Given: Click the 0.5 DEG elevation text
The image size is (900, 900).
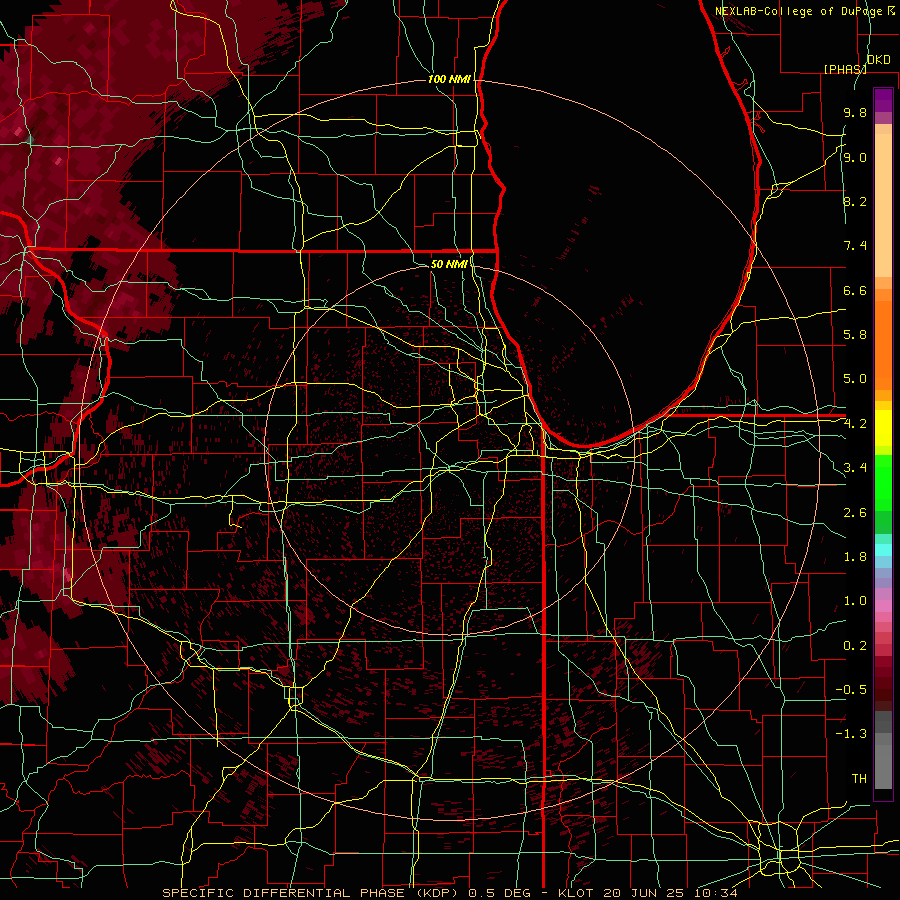Looking at the screenshot, I should pos(497,893).
